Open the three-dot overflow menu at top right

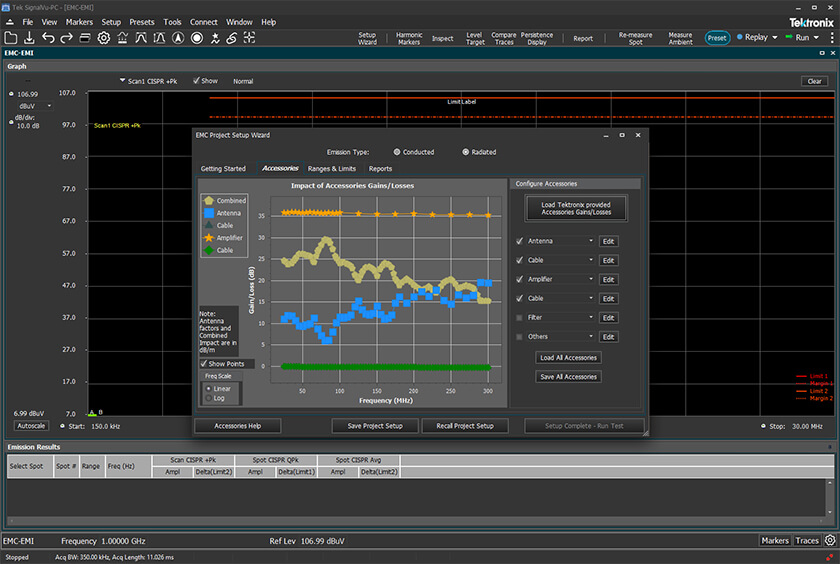831,37
